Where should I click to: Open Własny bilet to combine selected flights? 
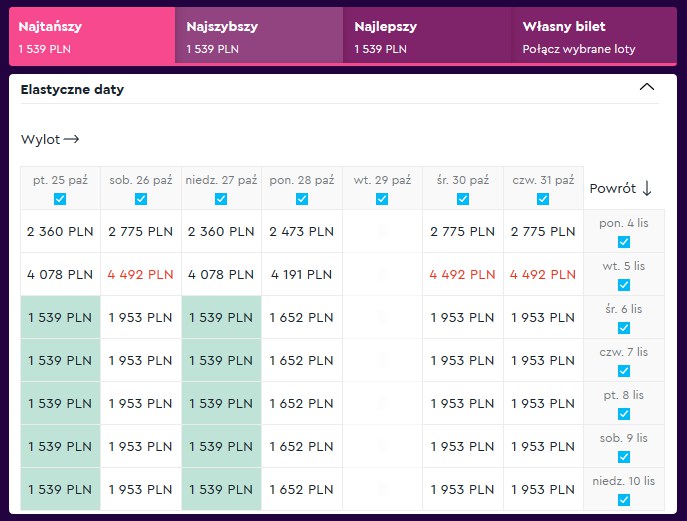pyautogui.click(x=594, y=36)
